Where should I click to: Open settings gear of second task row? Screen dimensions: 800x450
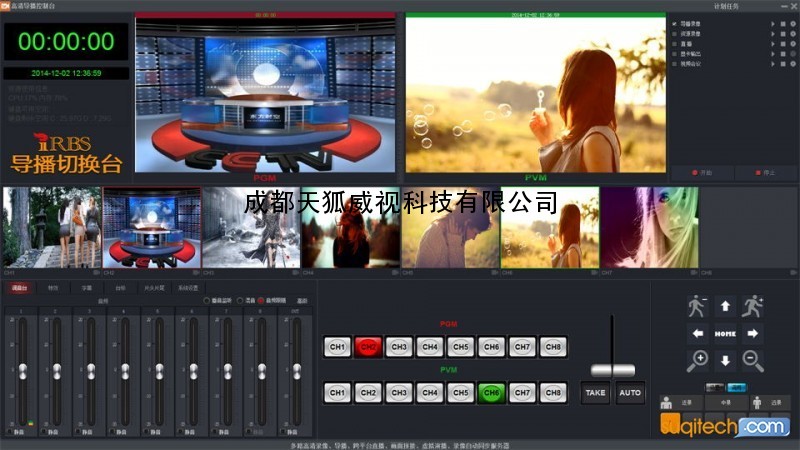tap(793, 34)
